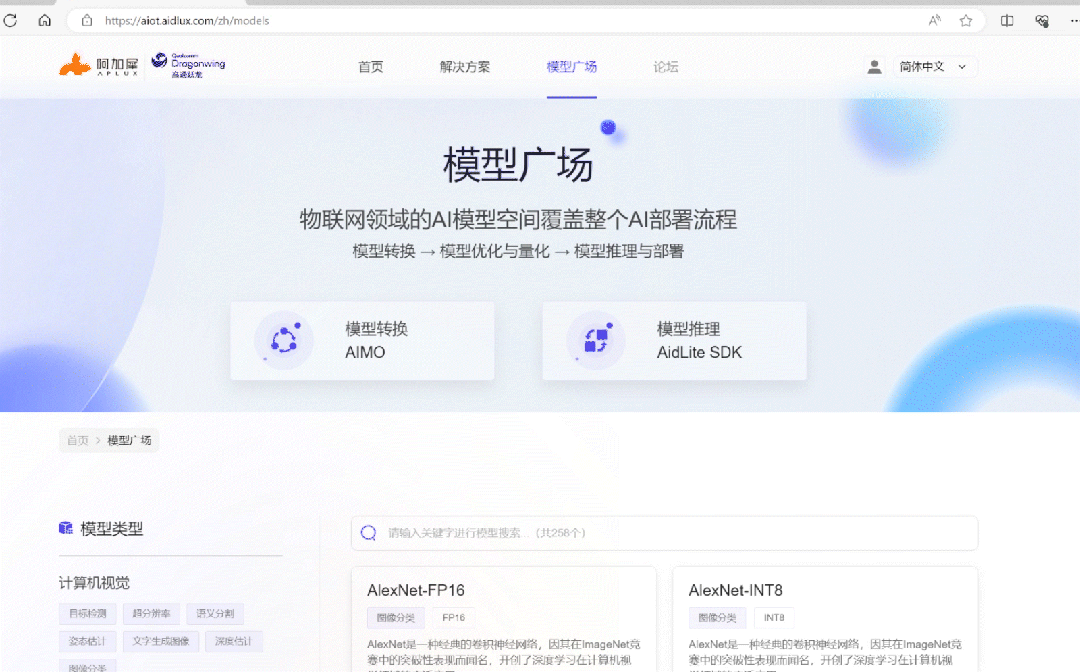Click the magnifier icon in the search bar
The height and width of the screenshot is (672, 1080).
(368, 533)
